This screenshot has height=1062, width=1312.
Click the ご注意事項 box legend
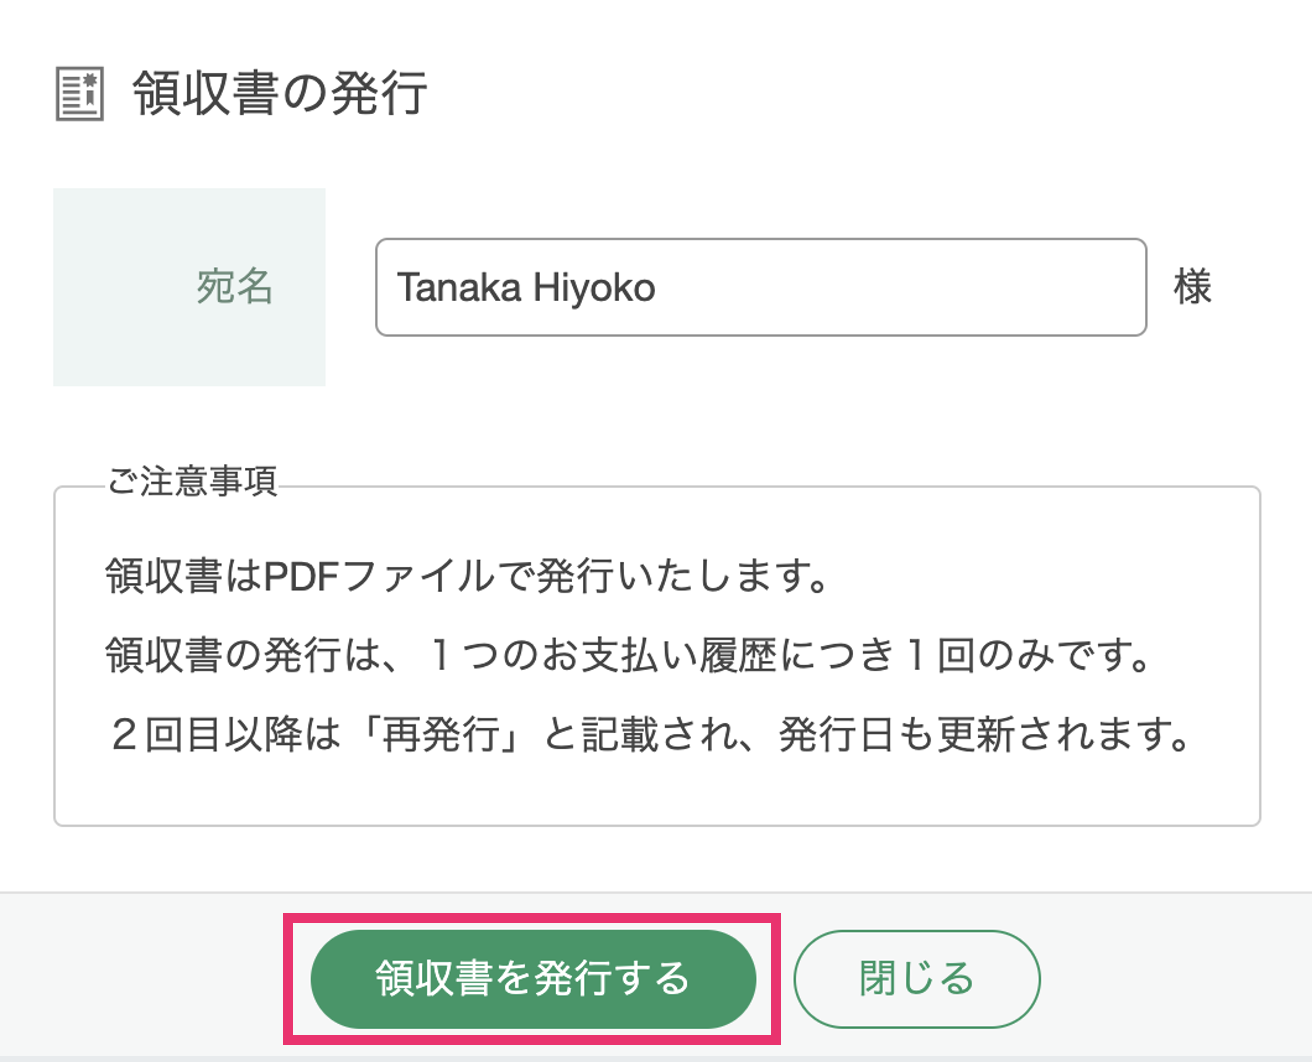(192, 482)
